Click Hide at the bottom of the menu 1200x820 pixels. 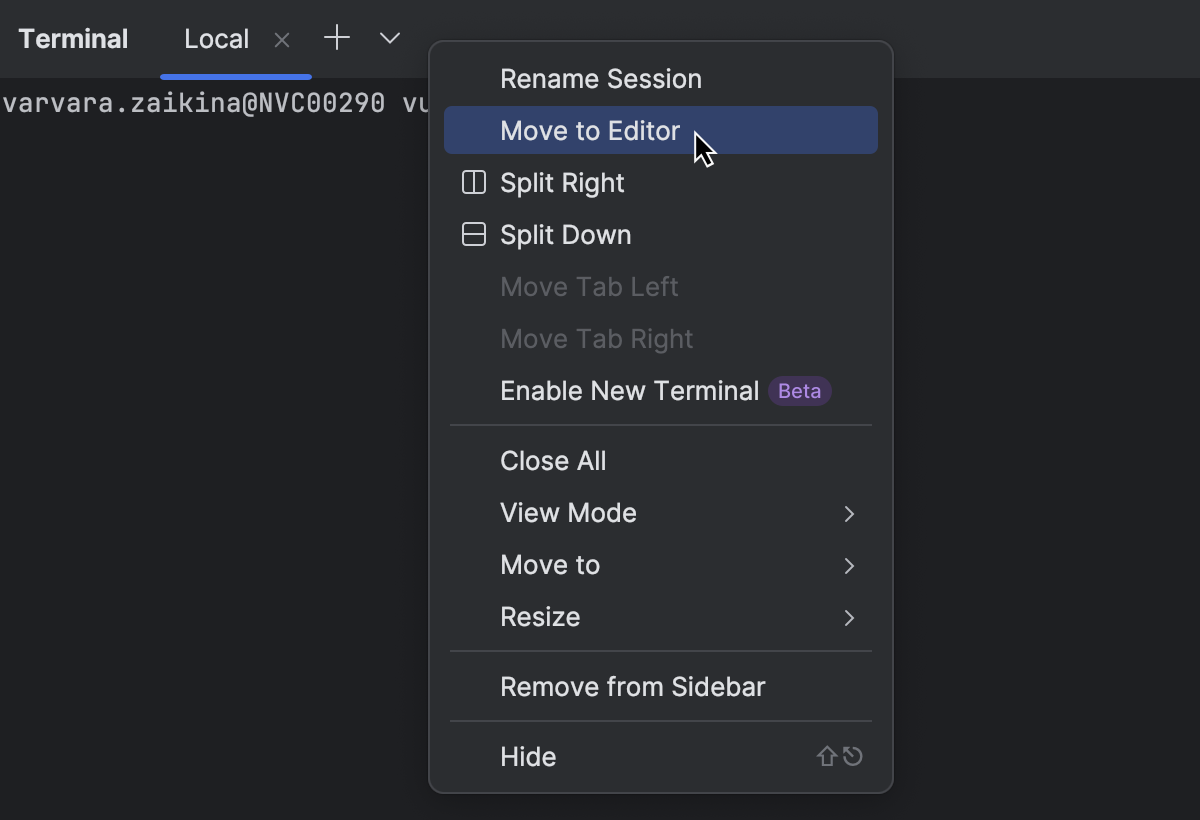(x=528, y=757)
